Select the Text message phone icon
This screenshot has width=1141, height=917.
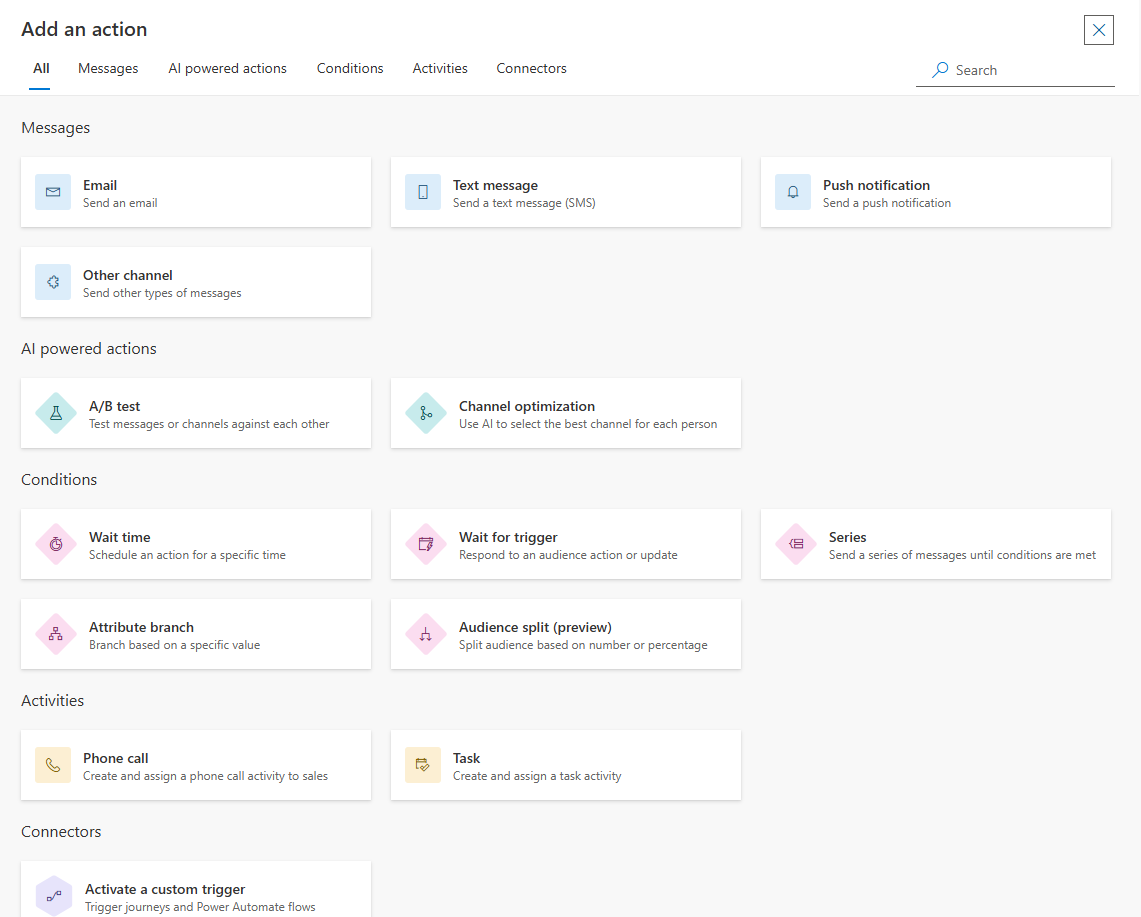point(423,192)
